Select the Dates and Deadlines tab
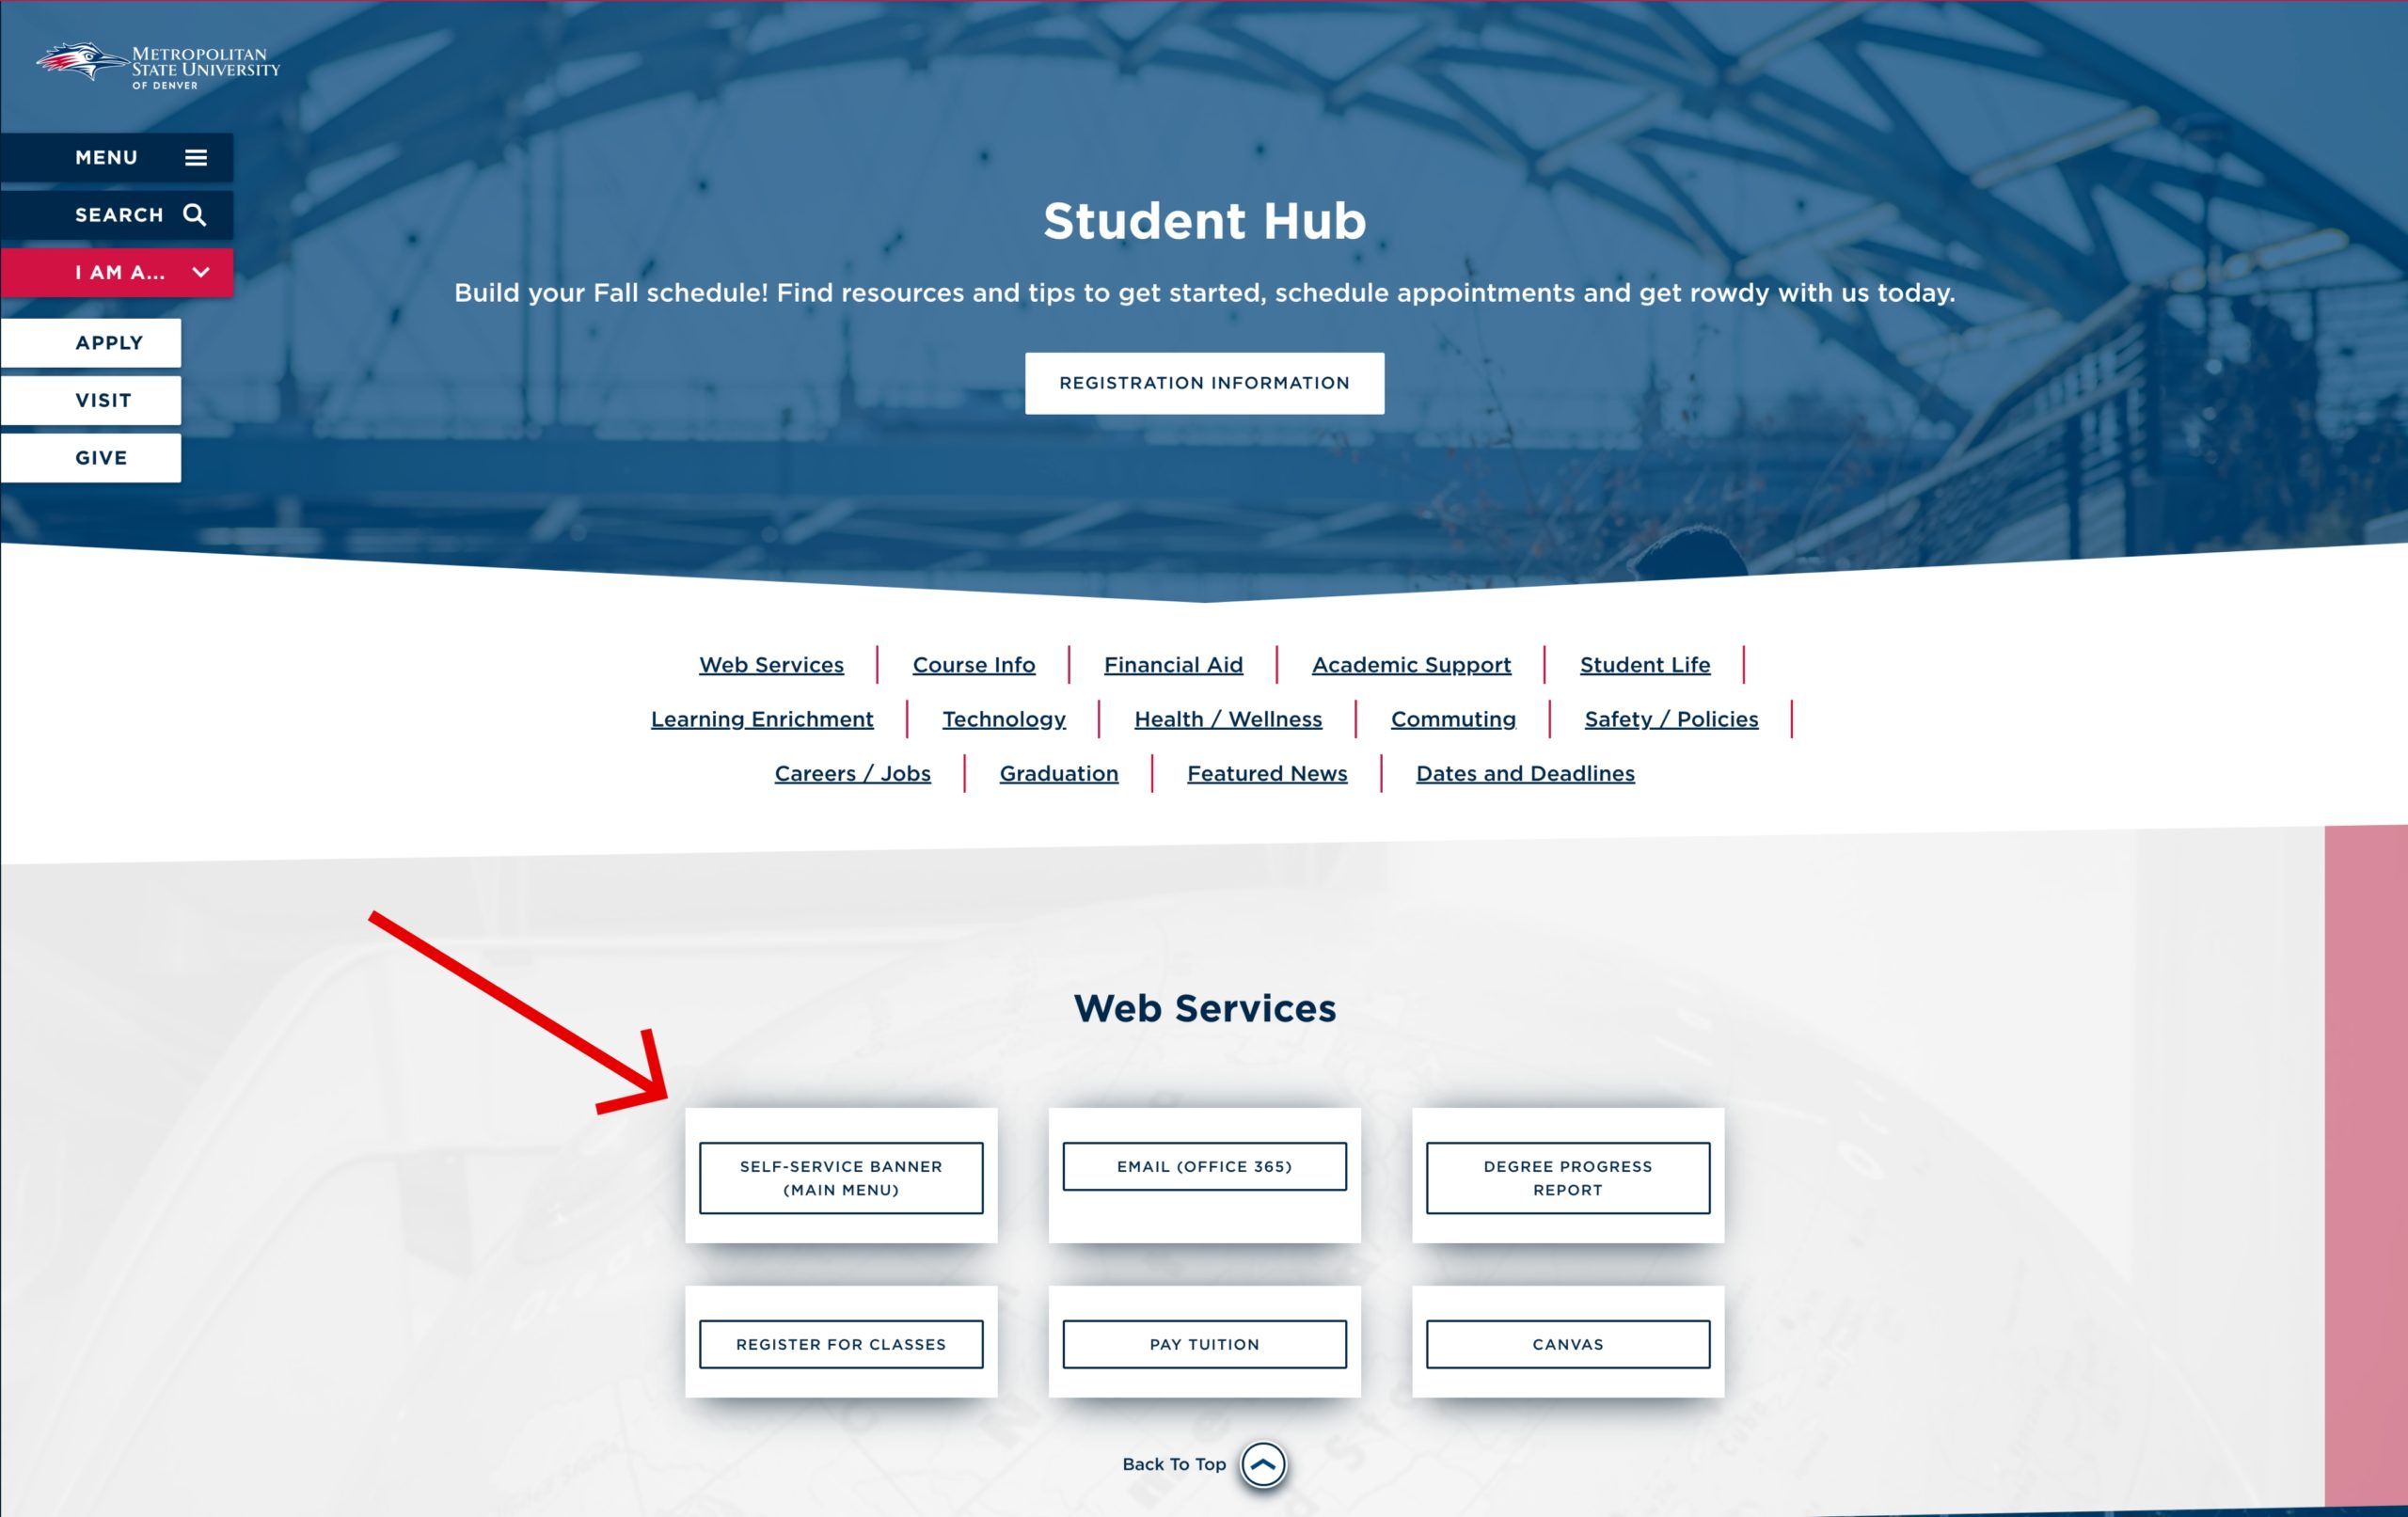 (1526, 772)
